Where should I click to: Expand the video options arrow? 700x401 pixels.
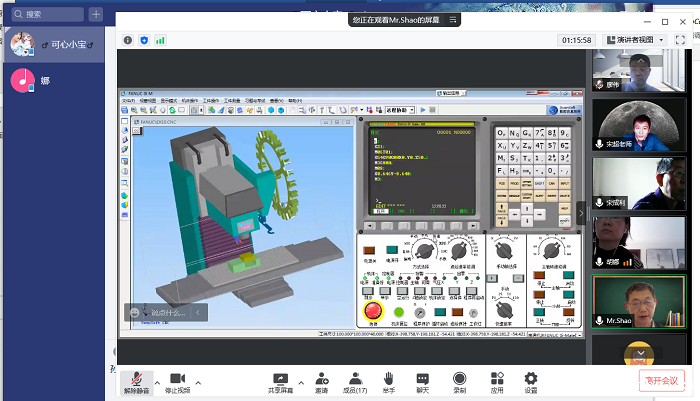click(198, 383)
